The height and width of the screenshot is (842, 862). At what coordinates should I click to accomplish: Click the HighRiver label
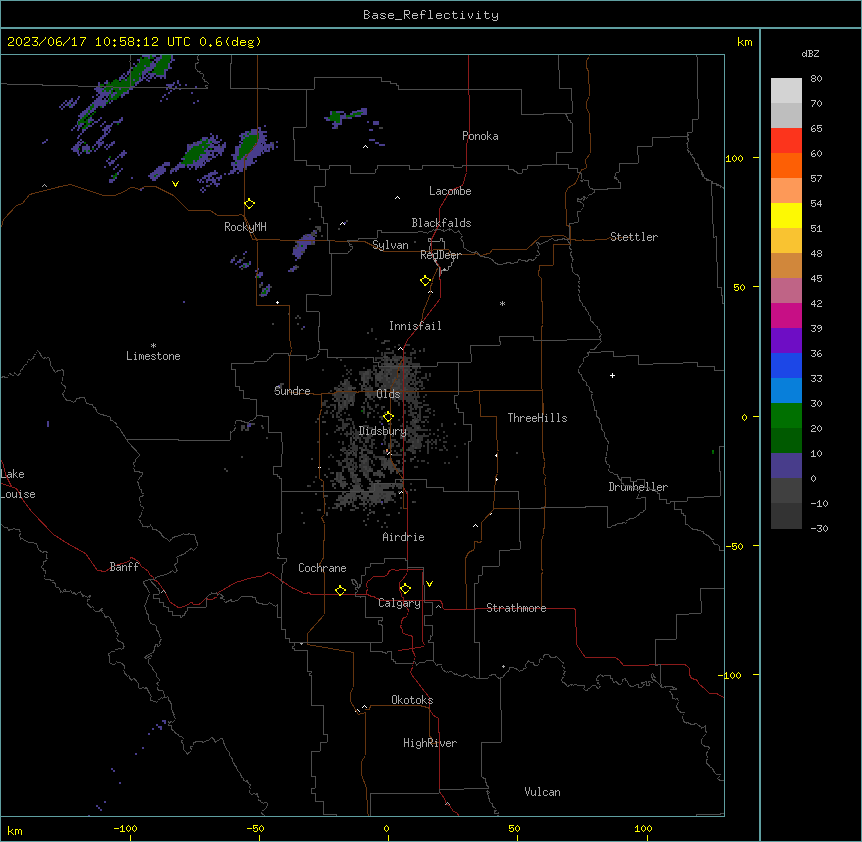pyautogui.click(x=430, y=743)
